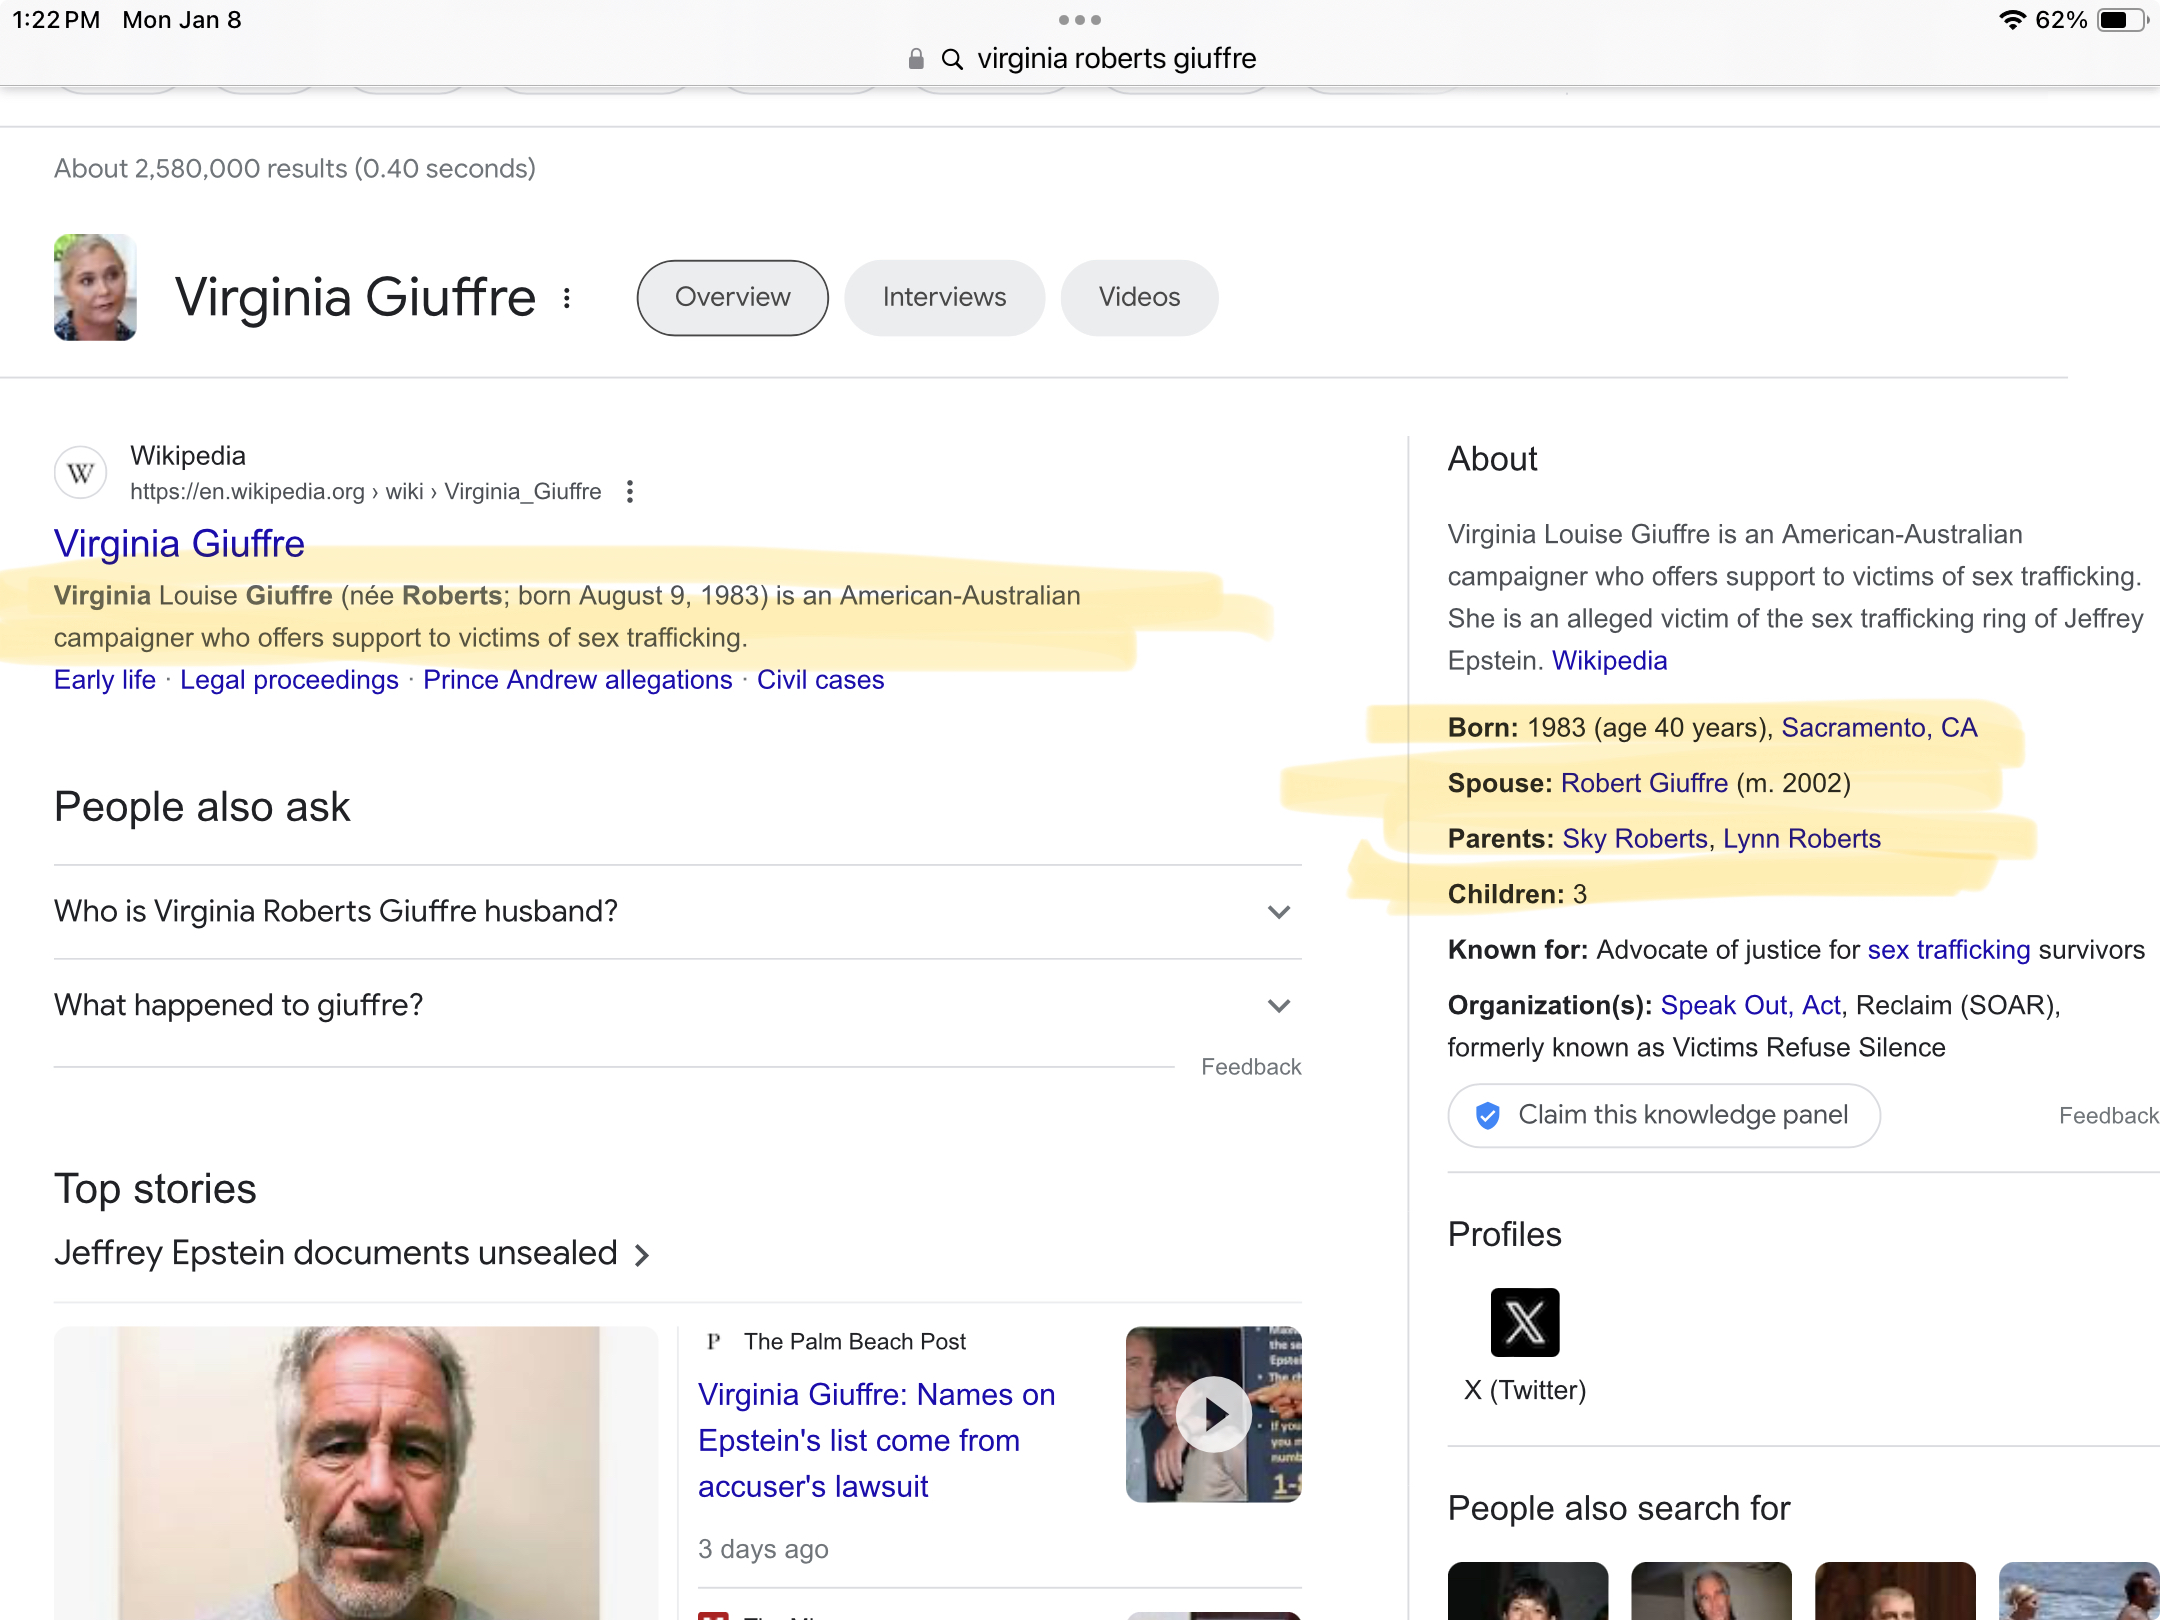Open the Prince Andrew allegations link
The width and height of the screenshot is (2160, 1620).
pos(577,680)
